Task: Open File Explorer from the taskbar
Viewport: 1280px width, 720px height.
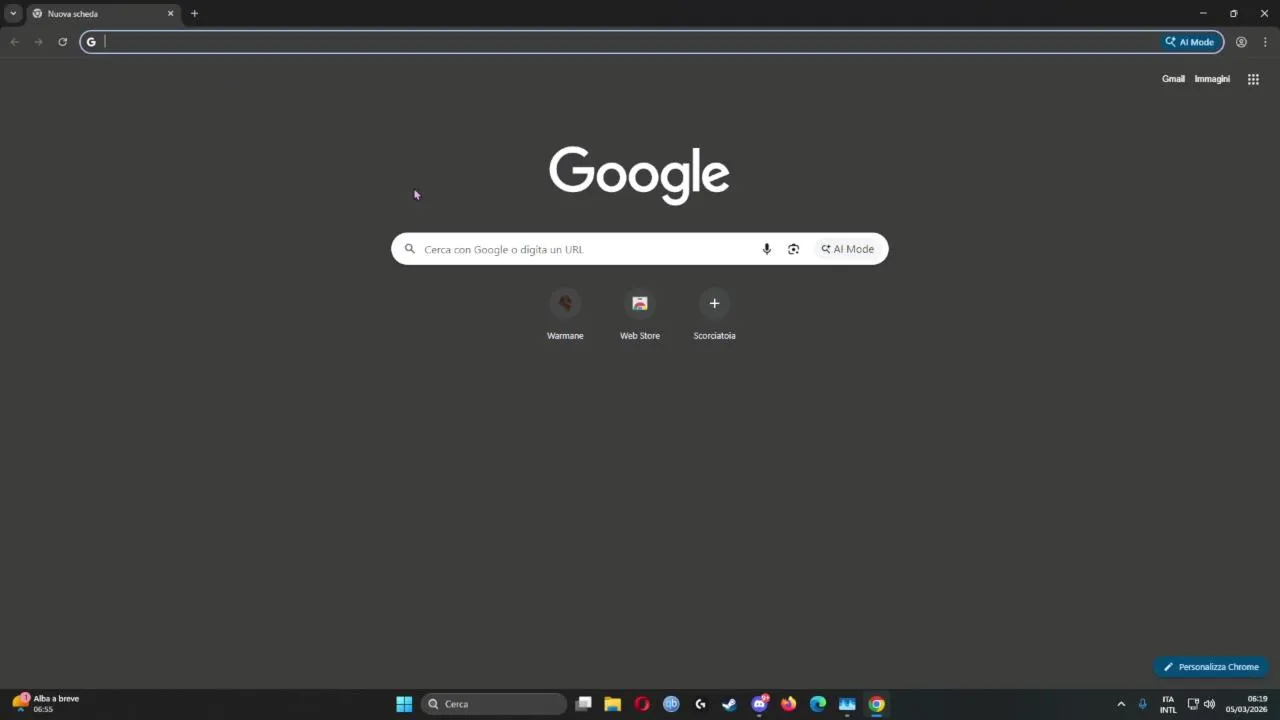Action: tap(613, 704)
